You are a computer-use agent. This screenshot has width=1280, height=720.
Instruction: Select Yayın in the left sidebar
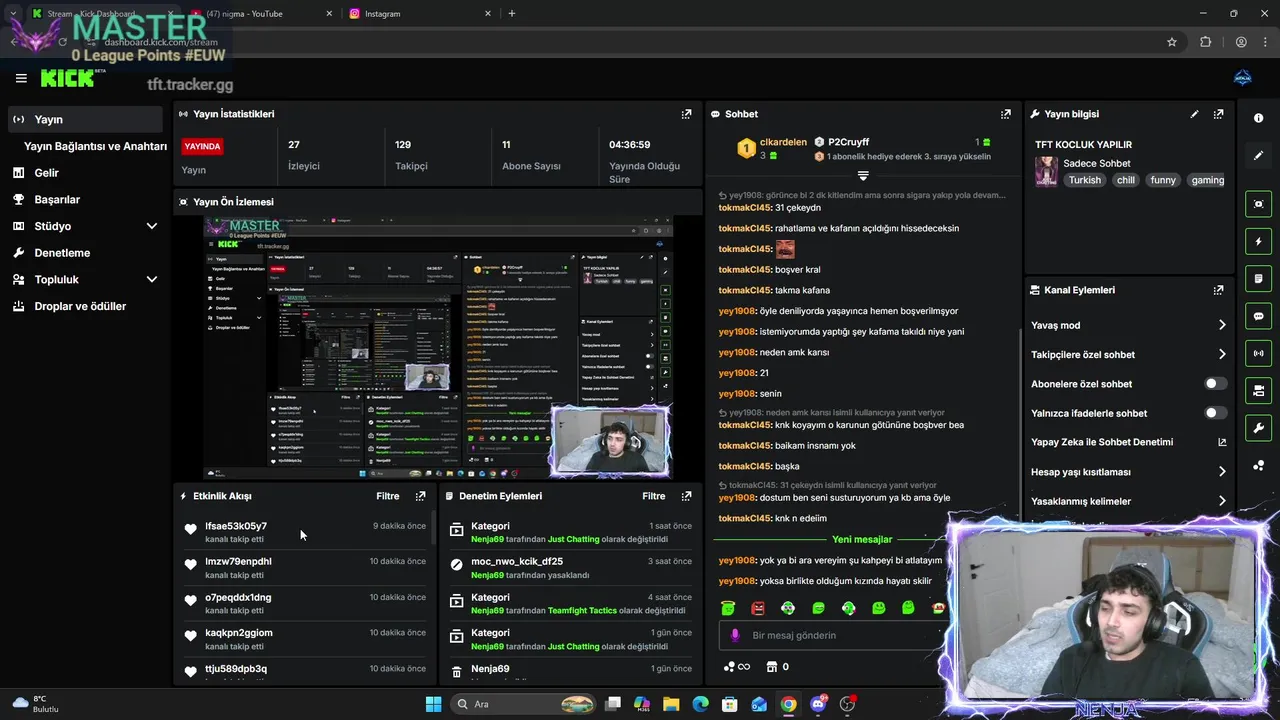(86, 119)
